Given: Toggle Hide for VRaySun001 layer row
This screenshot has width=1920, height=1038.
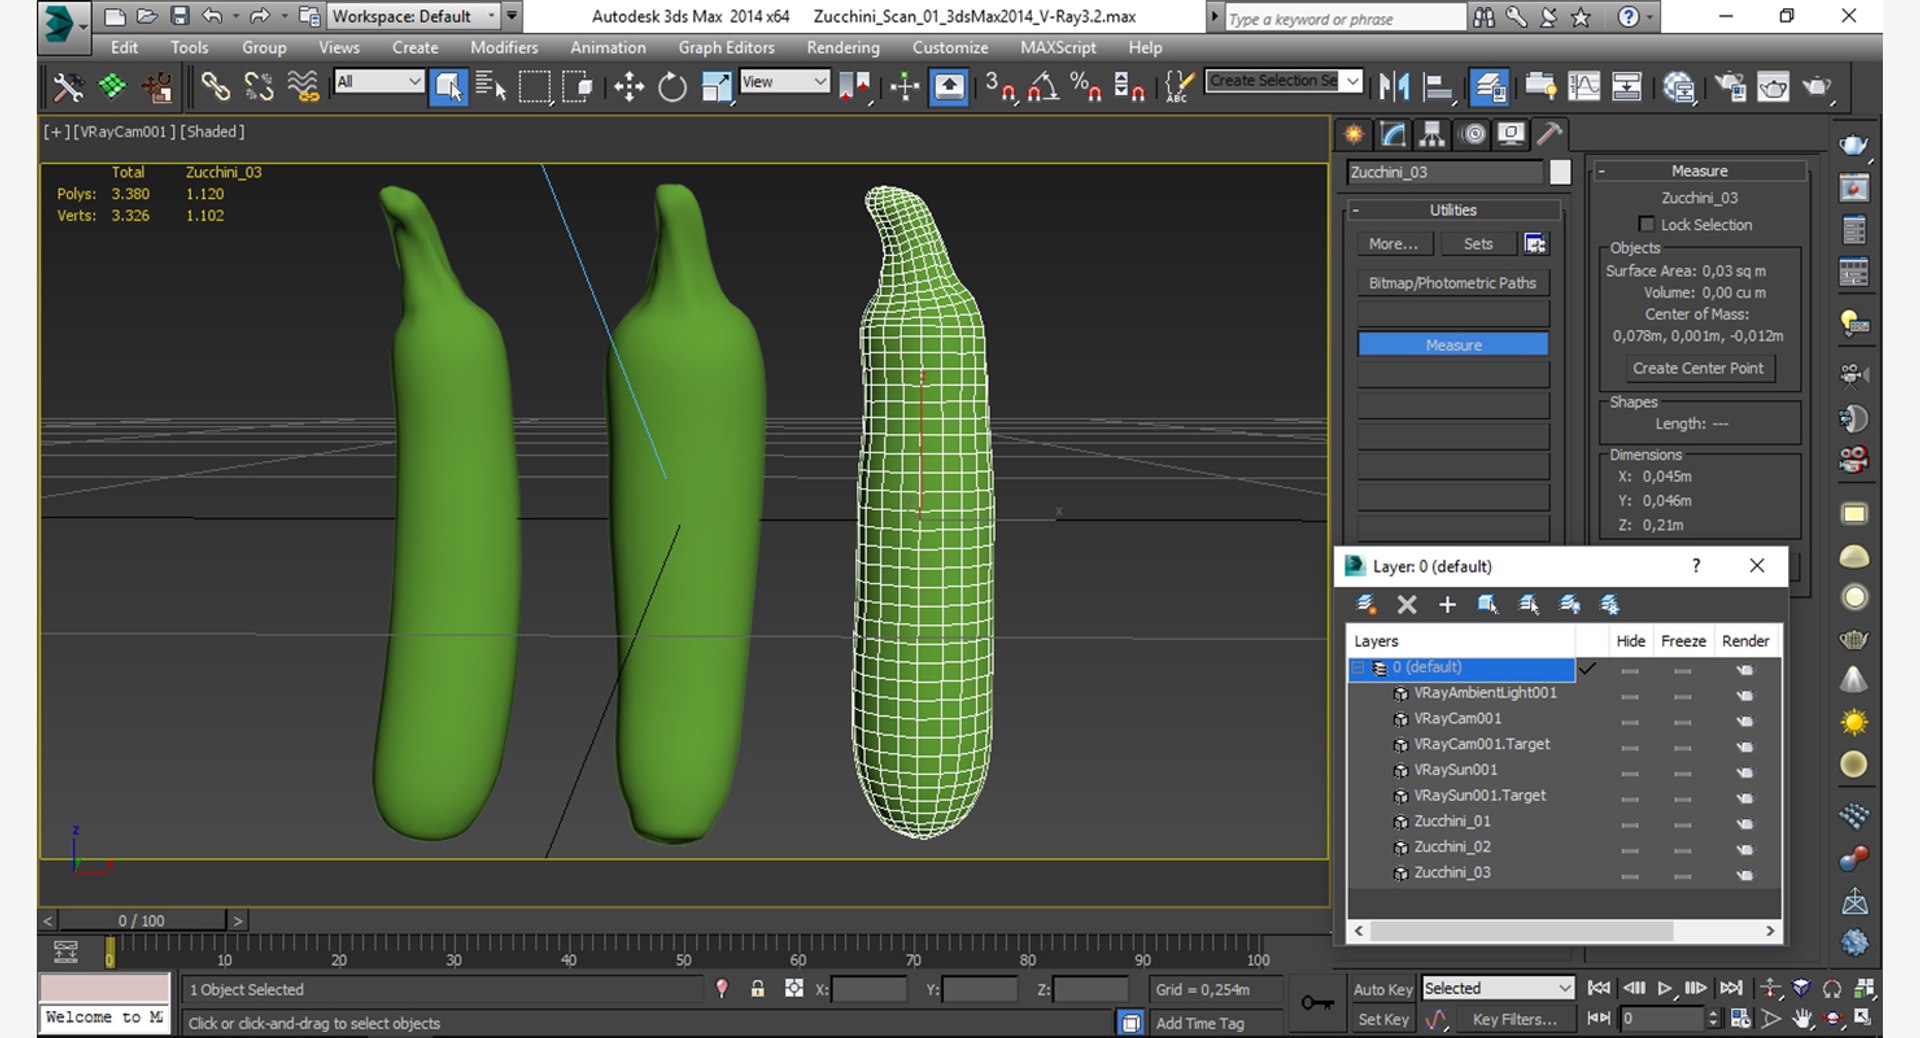Looking at the screenshot, I should (x=1630, y=773).
